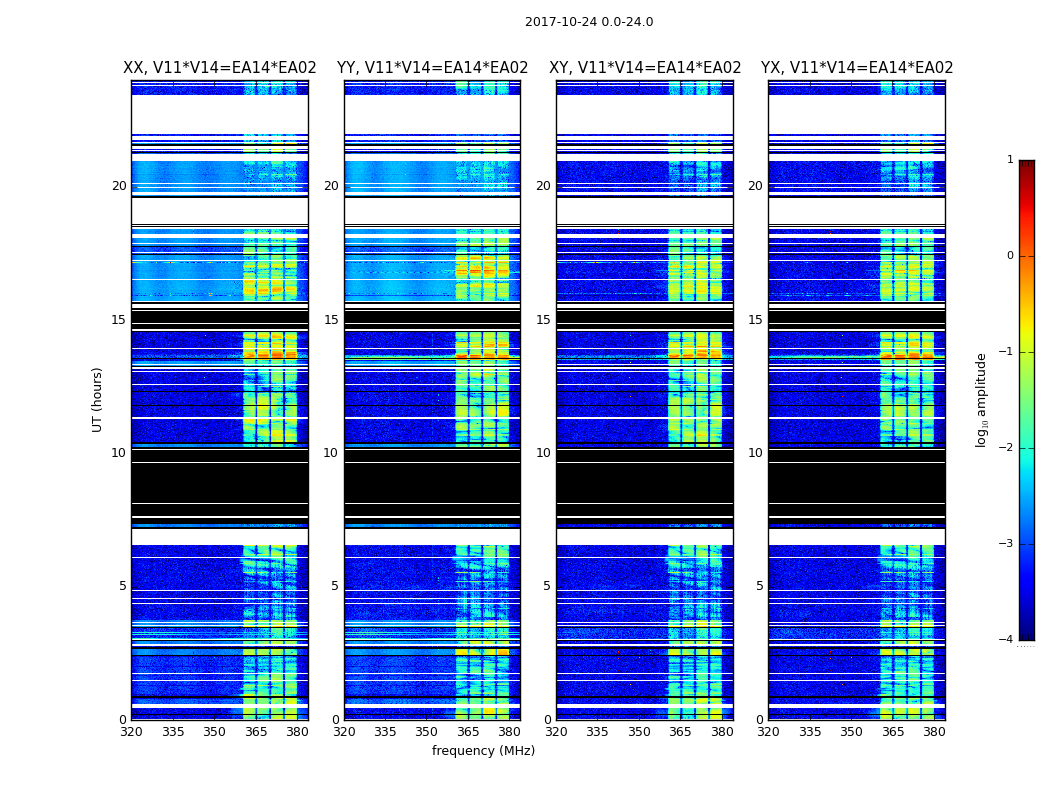Screen dimensions: 1050x800
Task: Click the 365 MHz tick in XX panel
Action: pyautogui.click(x=256, y=732)
